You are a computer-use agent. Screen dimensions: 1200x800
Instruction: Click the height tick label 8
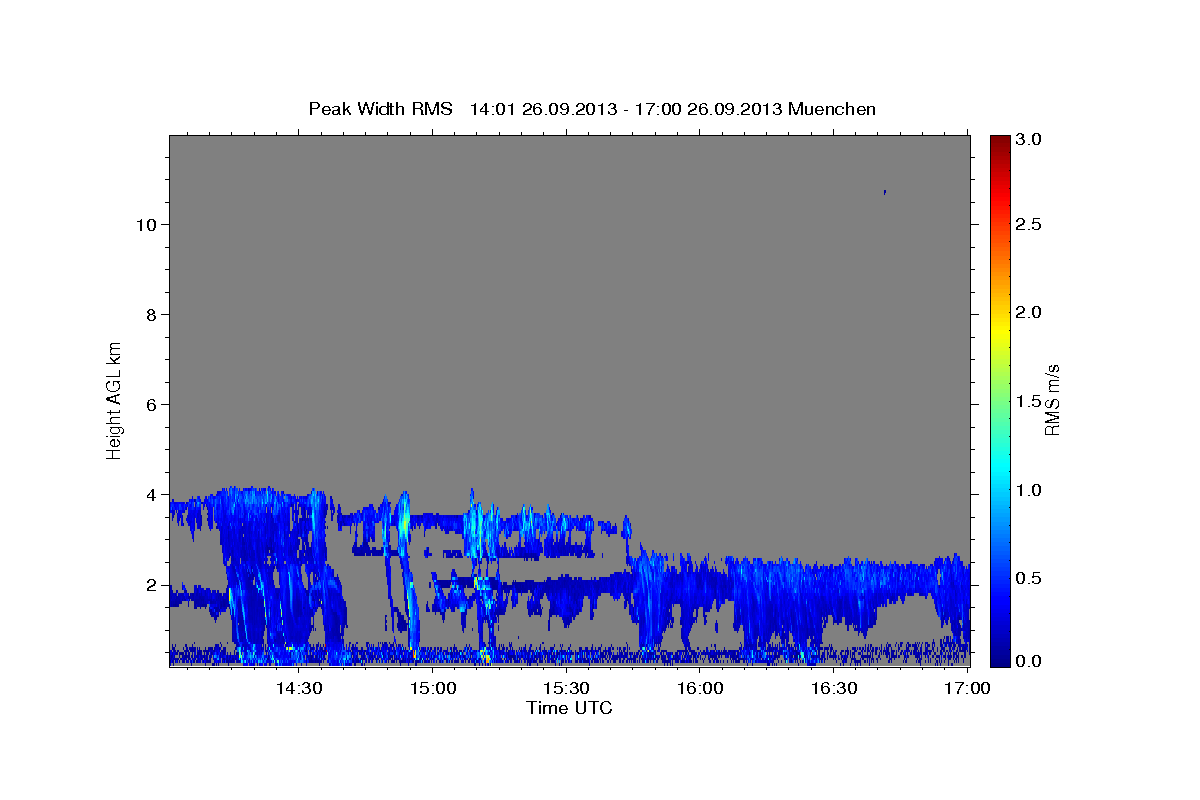click(x=149, y=315)
